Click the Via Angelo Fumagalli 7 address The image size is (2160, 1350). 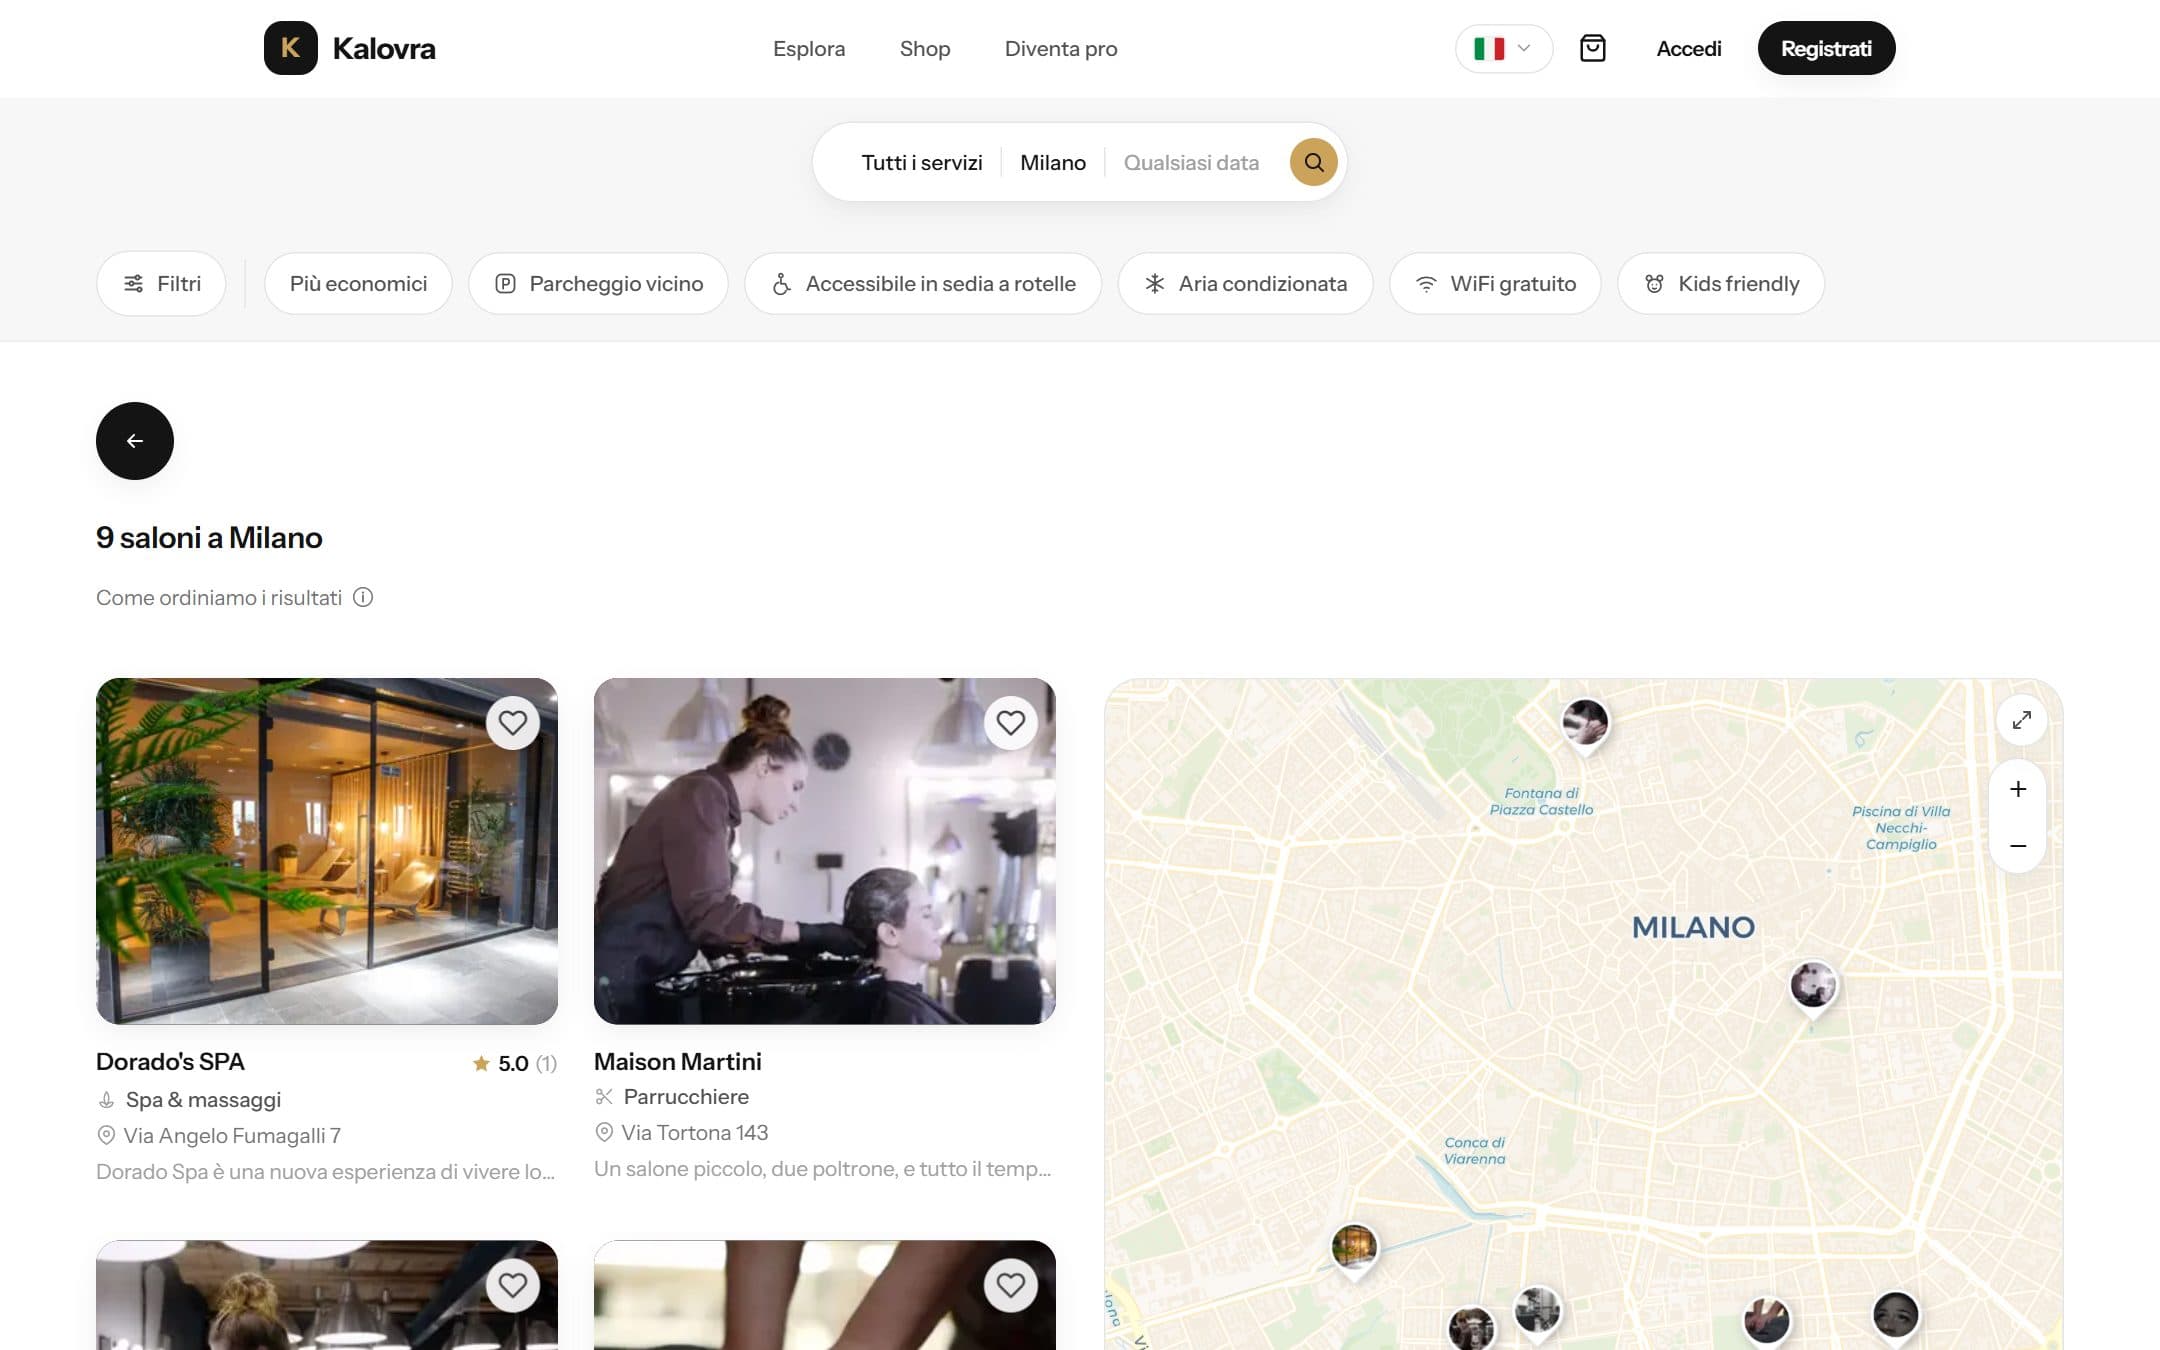pos(232,1135)
